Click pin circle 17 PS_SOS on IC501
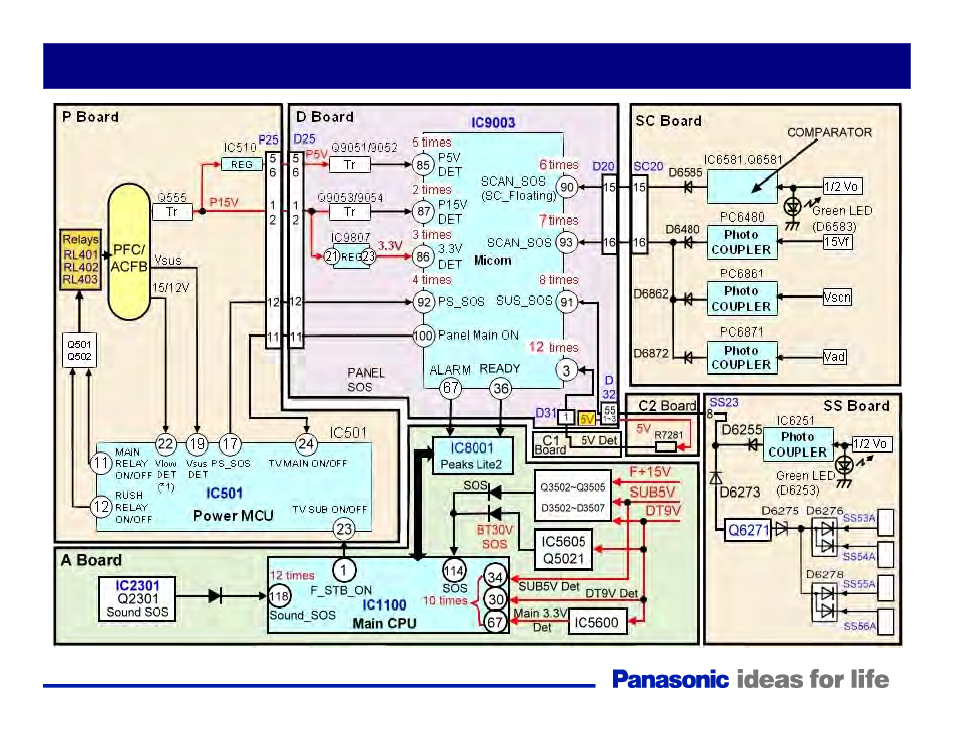The image size is (954, 737). (x=230, y=444)
